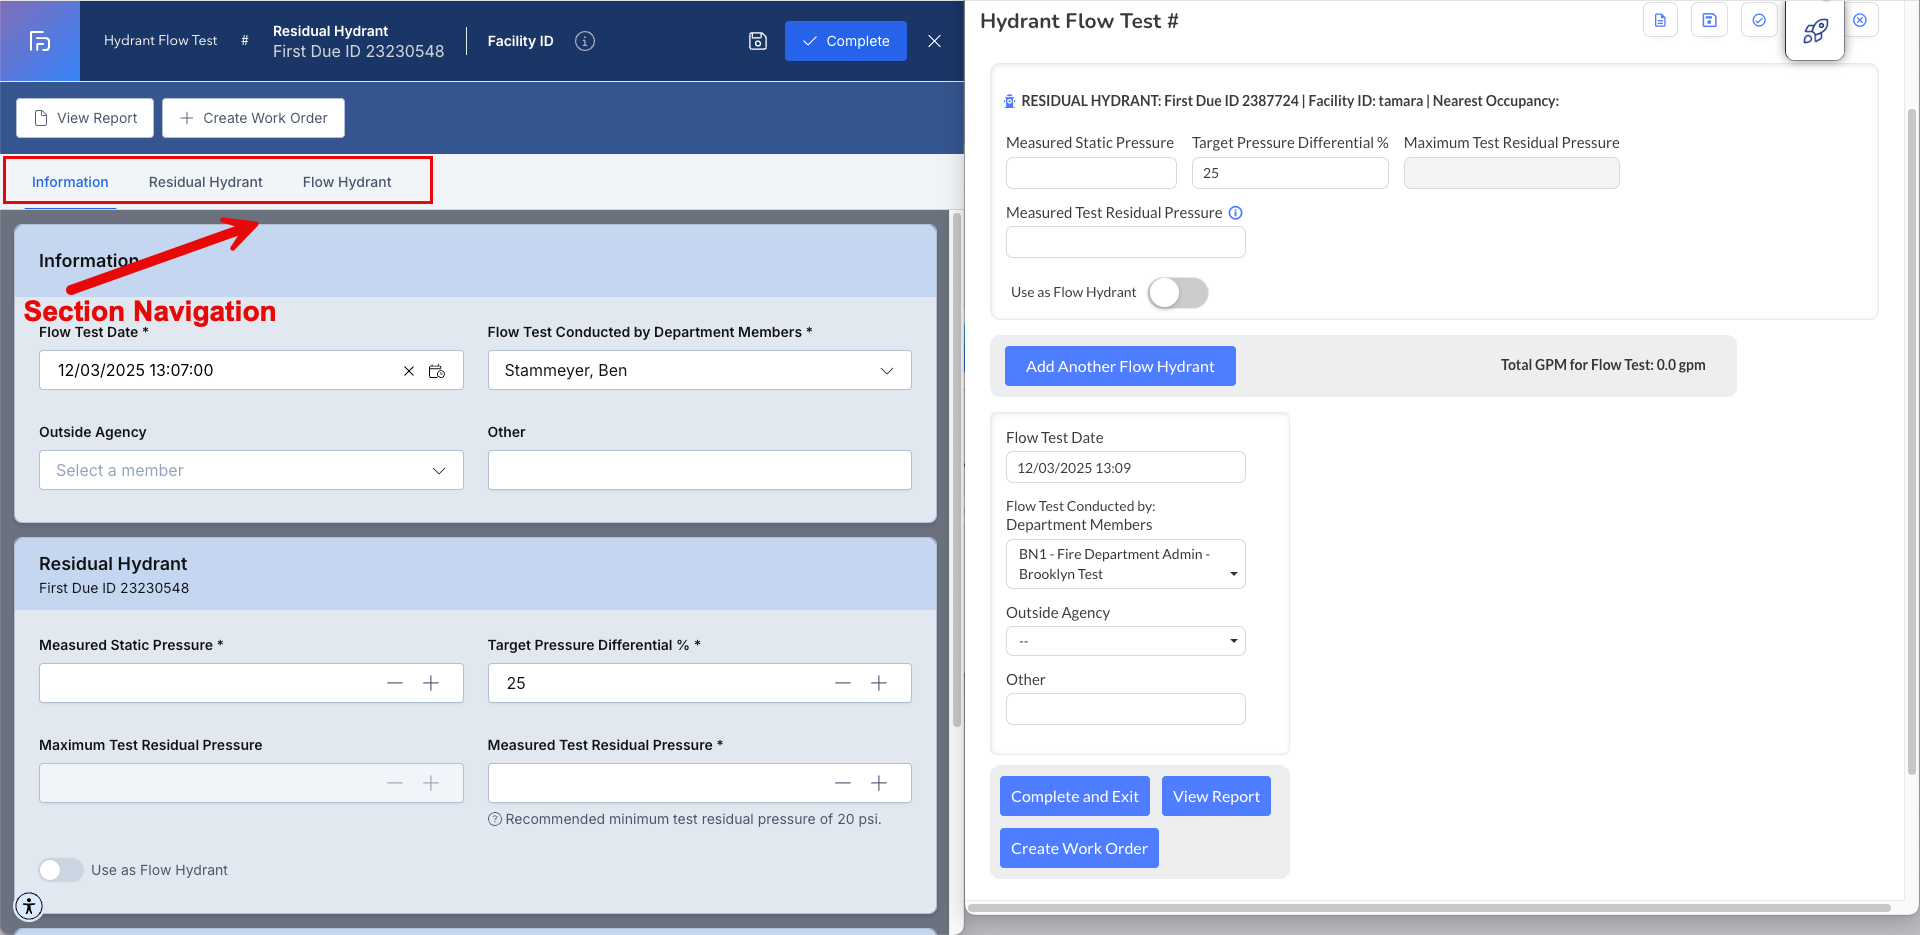Screen dimensions: 1923x935
Task: Enable Use as Flow Hydrant in right panel
Action: (x=1177, y=293)
